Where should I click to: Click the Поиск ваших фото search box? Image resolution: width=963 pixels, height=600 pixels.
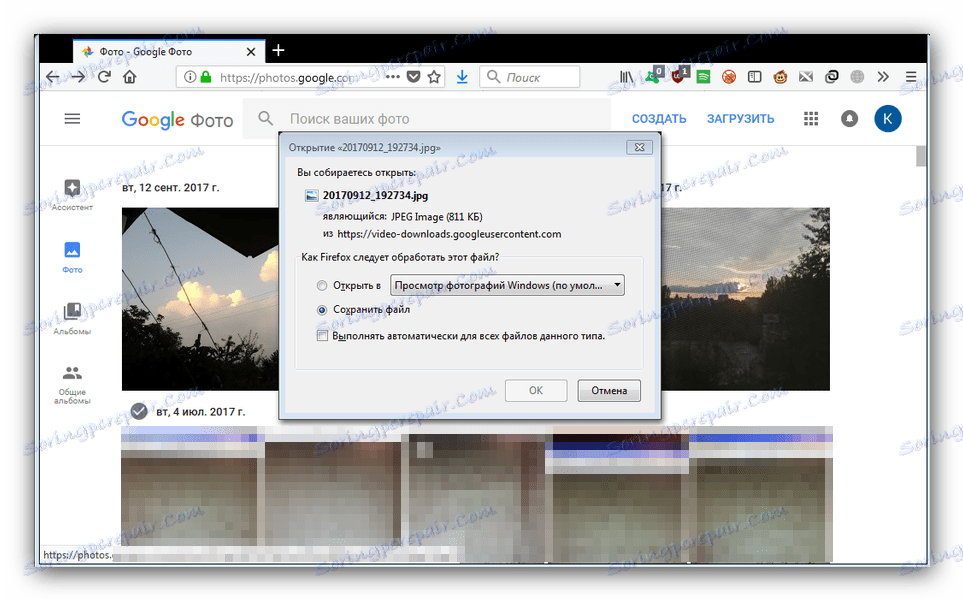[427, 119]
